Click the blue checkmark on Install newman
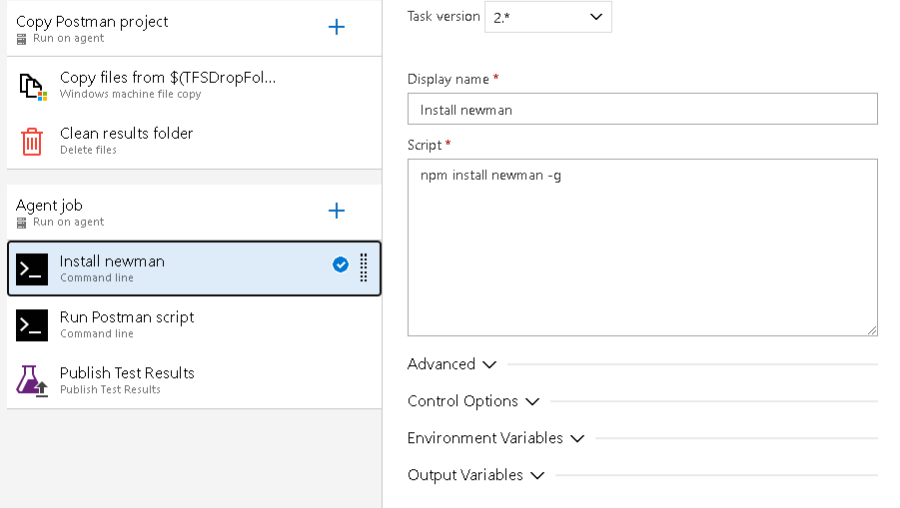 pos(340,265)
